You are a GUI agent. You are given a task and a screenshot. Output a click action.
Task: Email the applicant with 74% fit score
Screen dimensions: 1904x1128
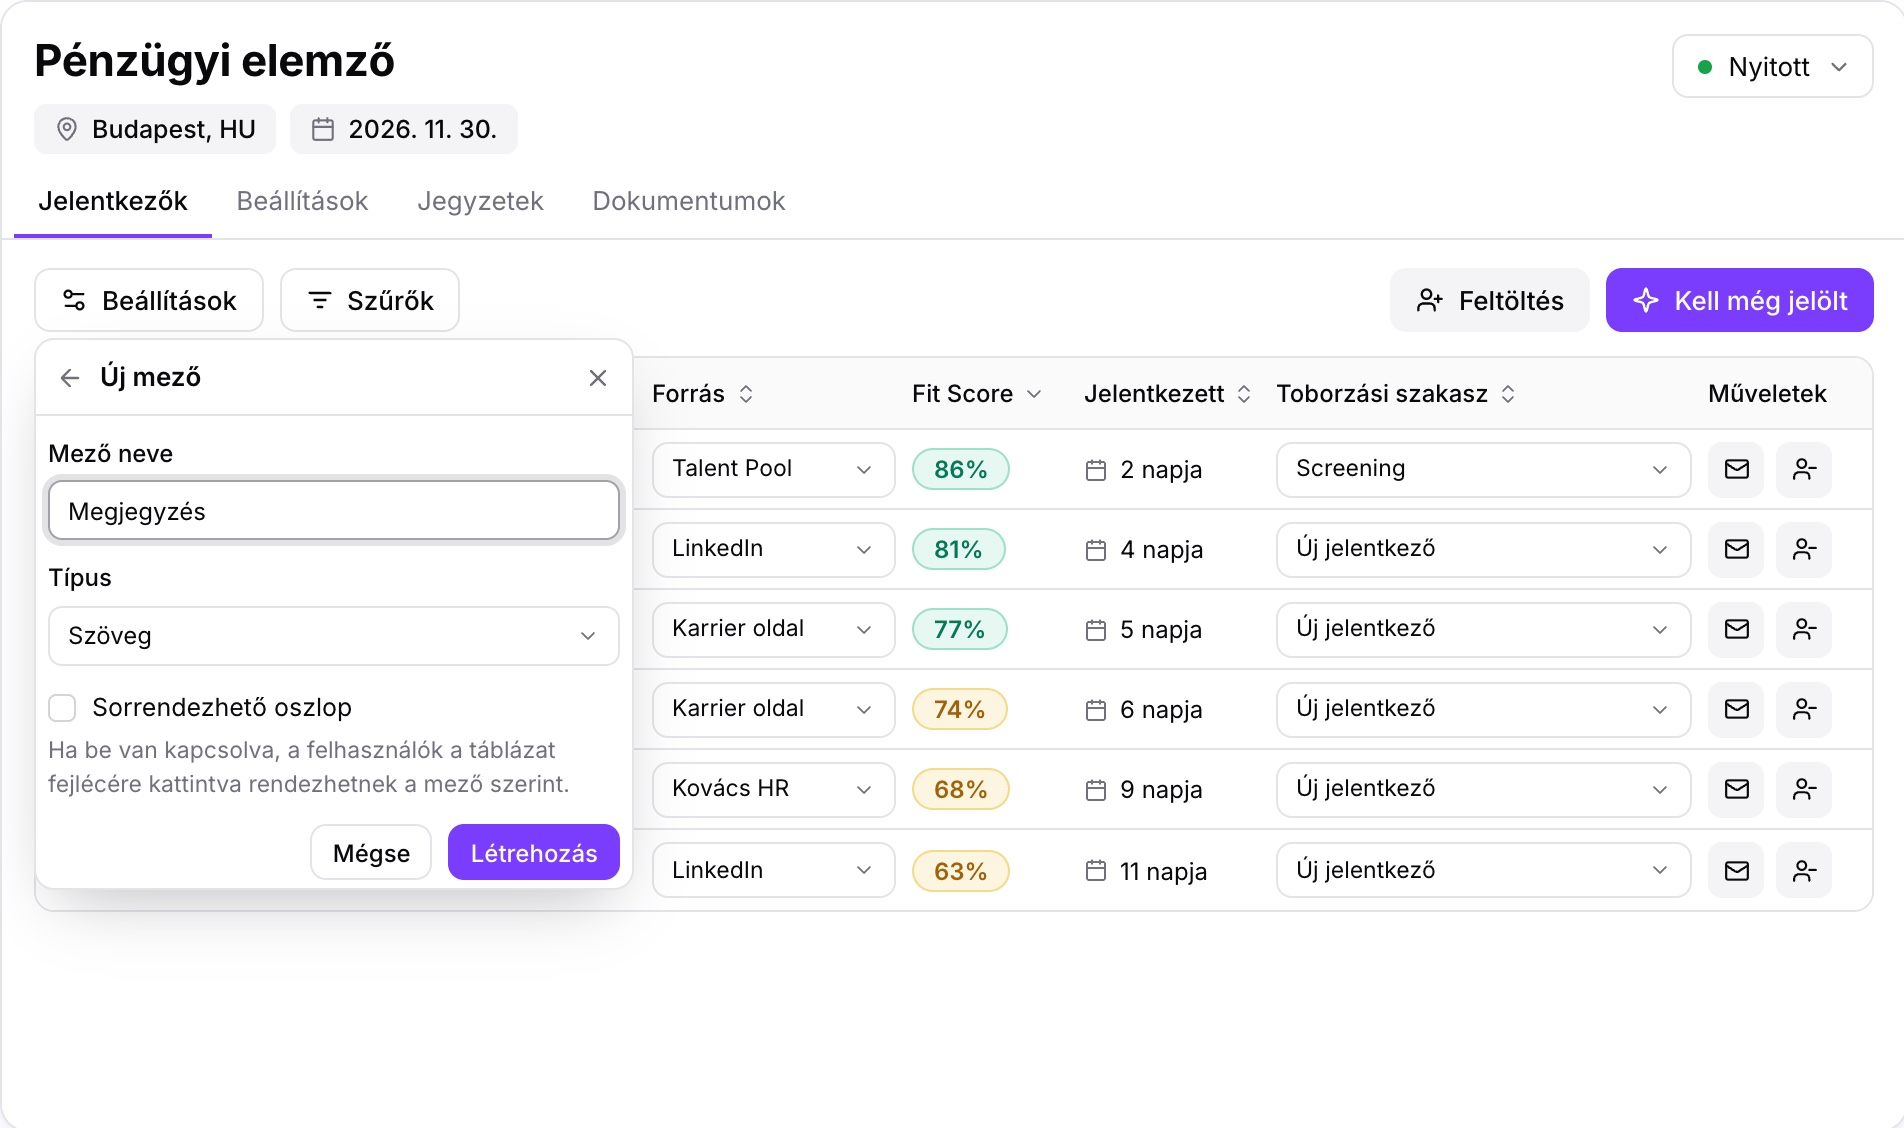pos(1736,709)
